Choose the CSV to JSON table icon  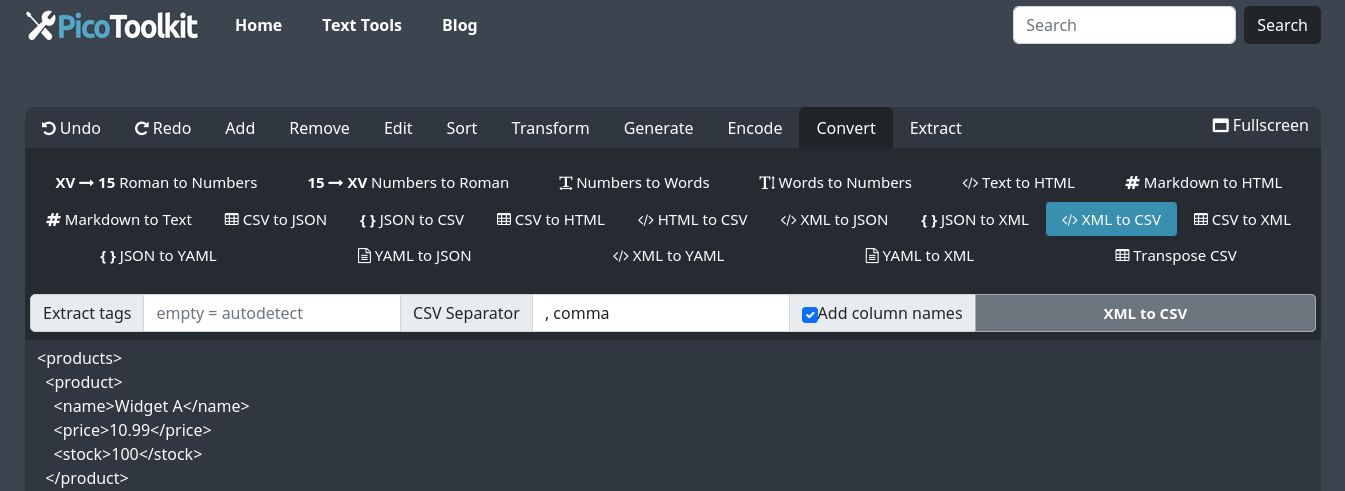pyautogui.click(x=232, y=220)
